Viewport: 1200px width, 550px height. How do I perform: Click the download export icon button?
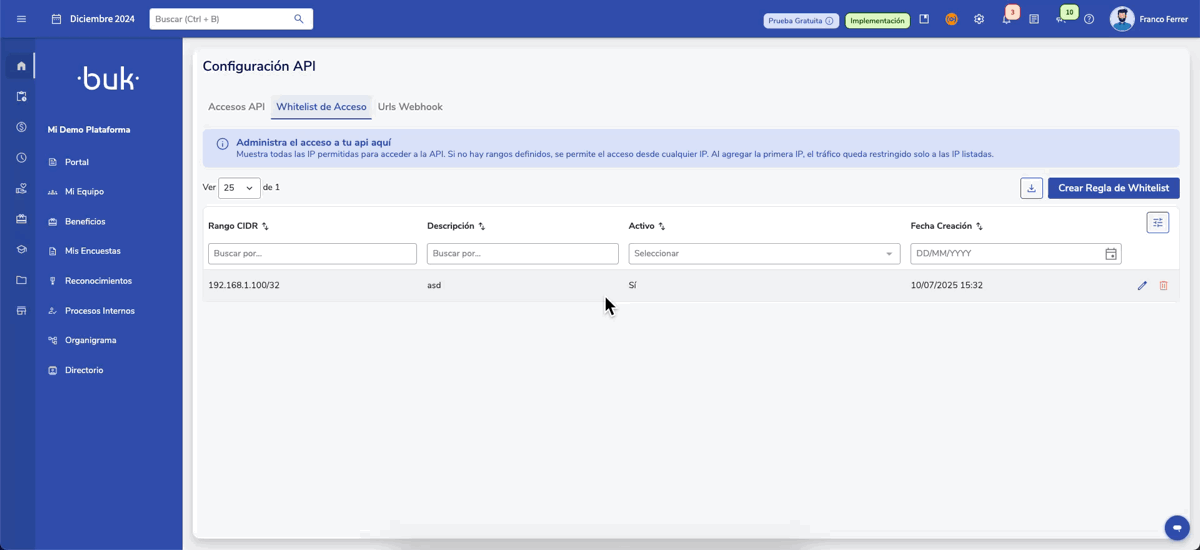[x=1031, y=188]
